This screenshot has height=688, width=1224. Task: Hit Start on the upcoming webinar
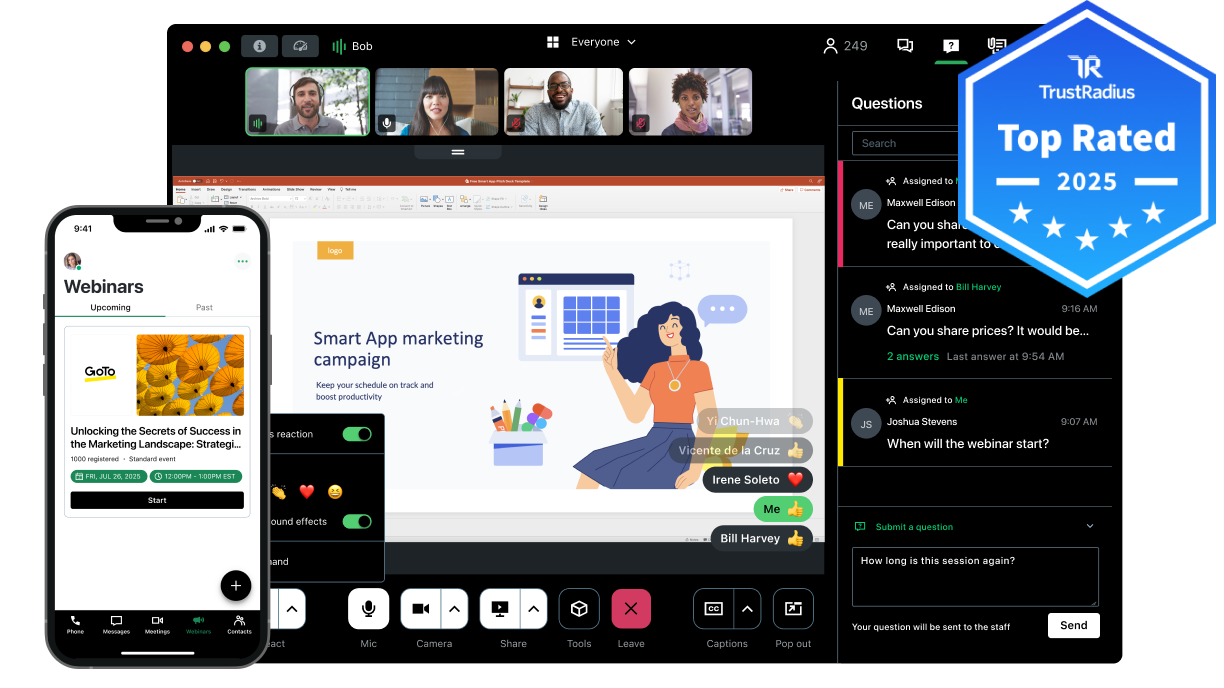(x=157, y=500)
